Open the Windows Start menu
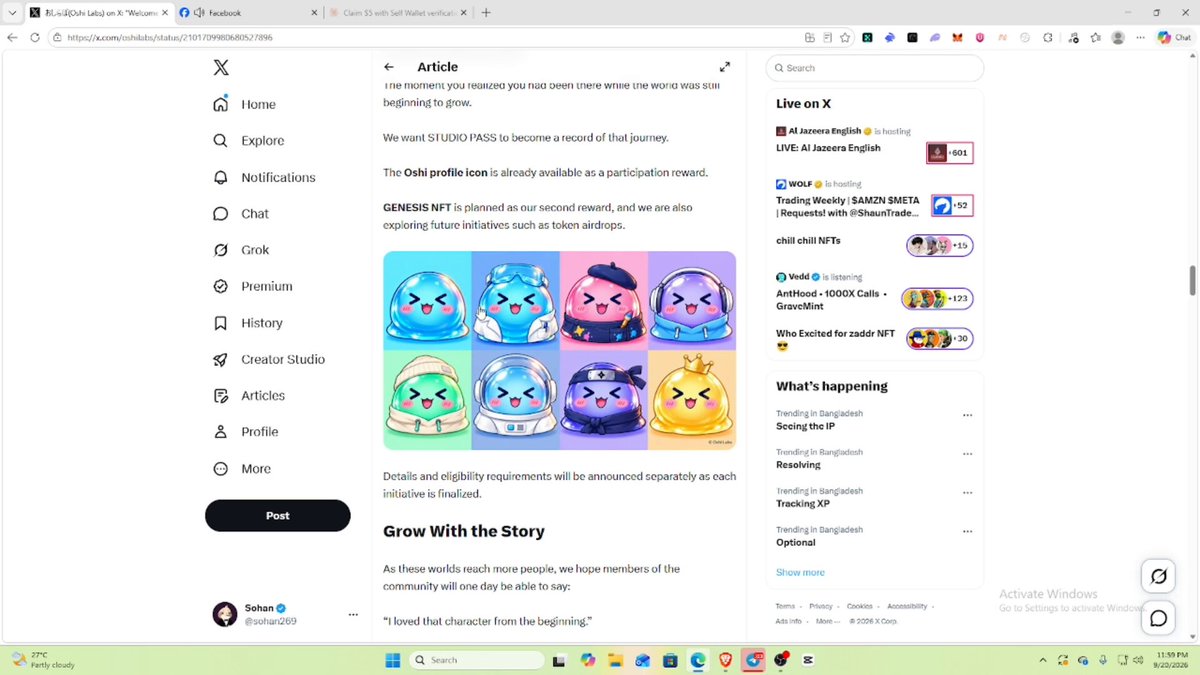Image resolution: width=1200 pixels, height=675 pixels. (393, 660)
